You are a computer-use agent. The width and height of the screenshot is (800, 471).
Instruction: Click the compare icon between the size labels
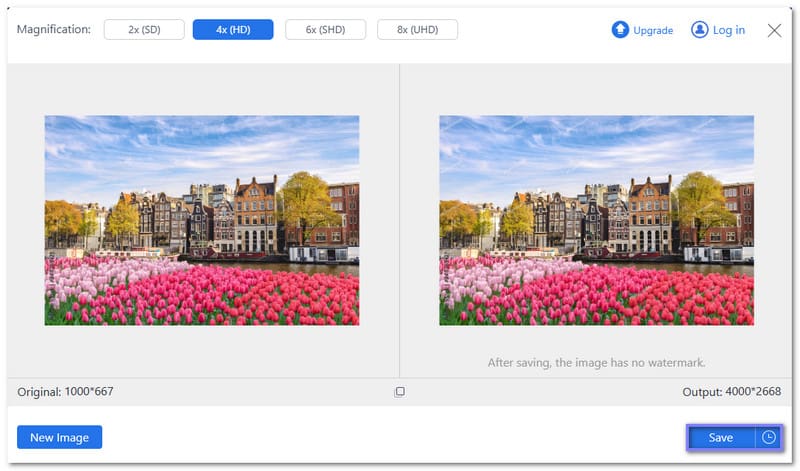point(399,392)
